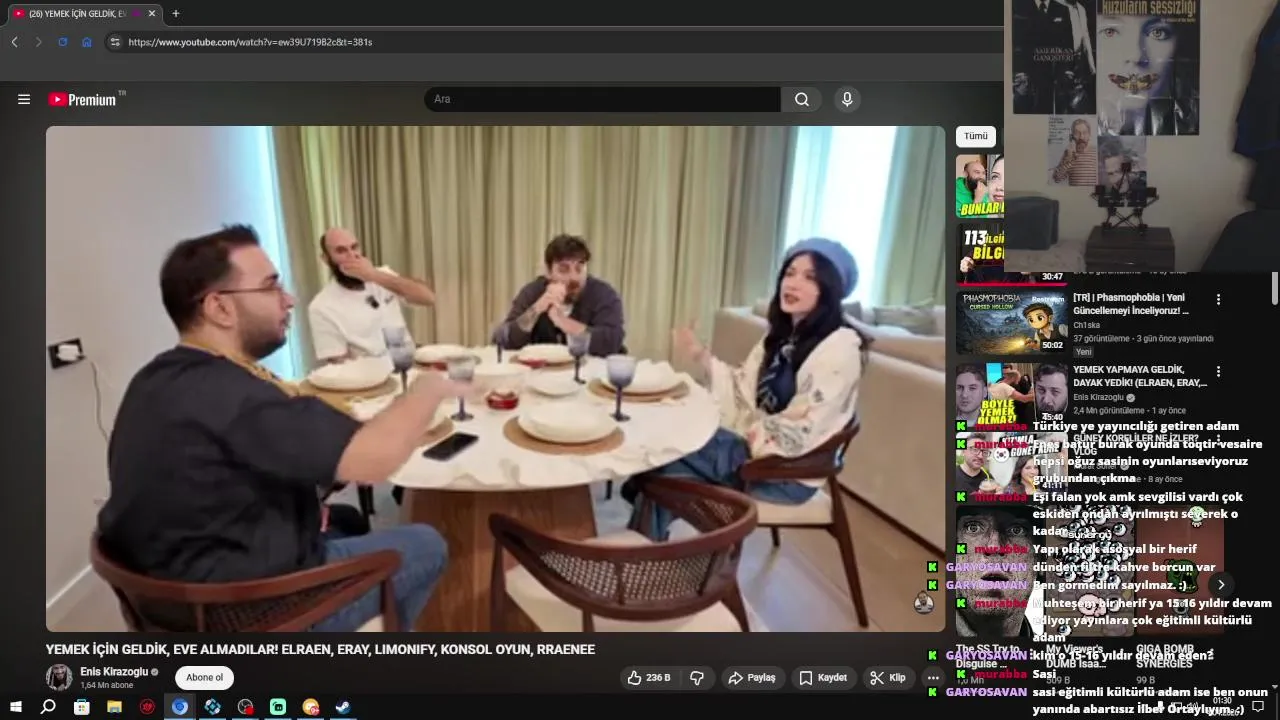
Task: Open a new browser tab
Action: coord(176,13)
